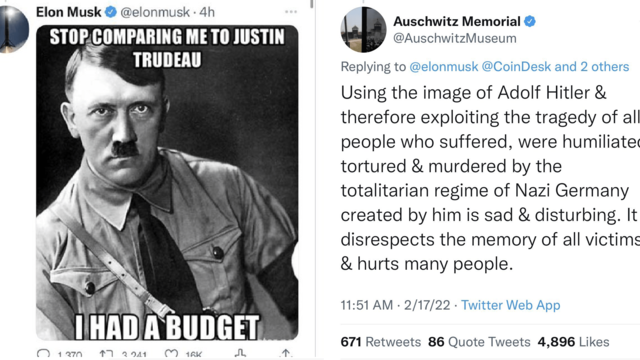Click the 4h timestamp on Elon Musk's tweet
This screenshot has width=640, height=360.
coord(207,12)
